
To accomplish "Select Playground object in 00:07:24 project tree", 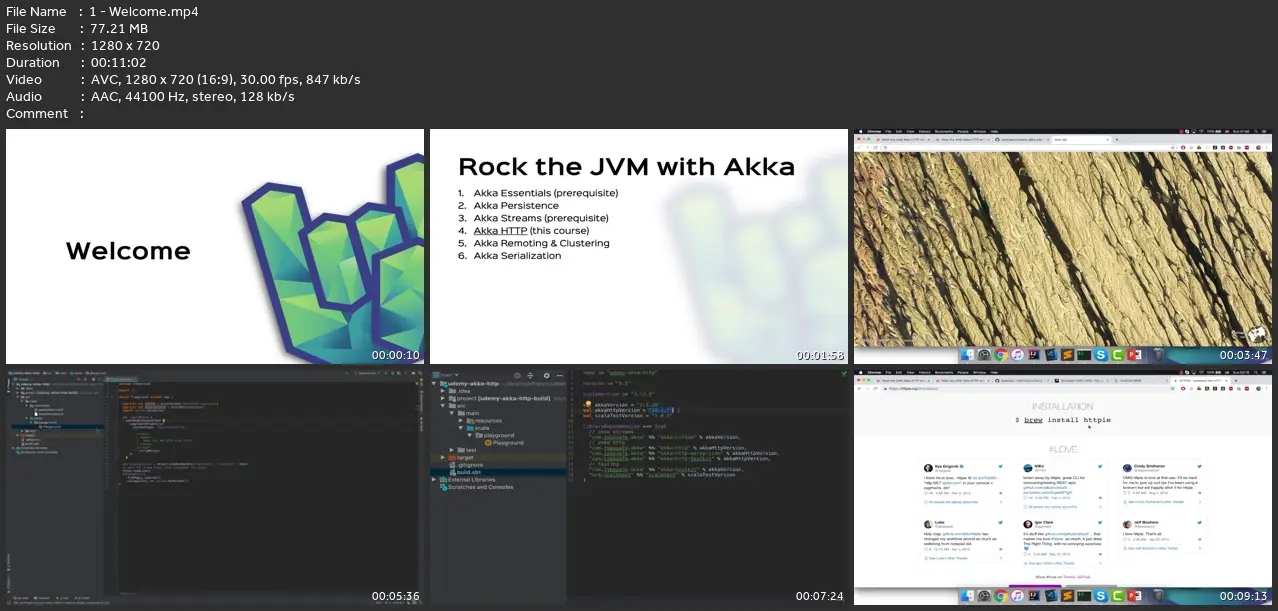I will 503,443.
